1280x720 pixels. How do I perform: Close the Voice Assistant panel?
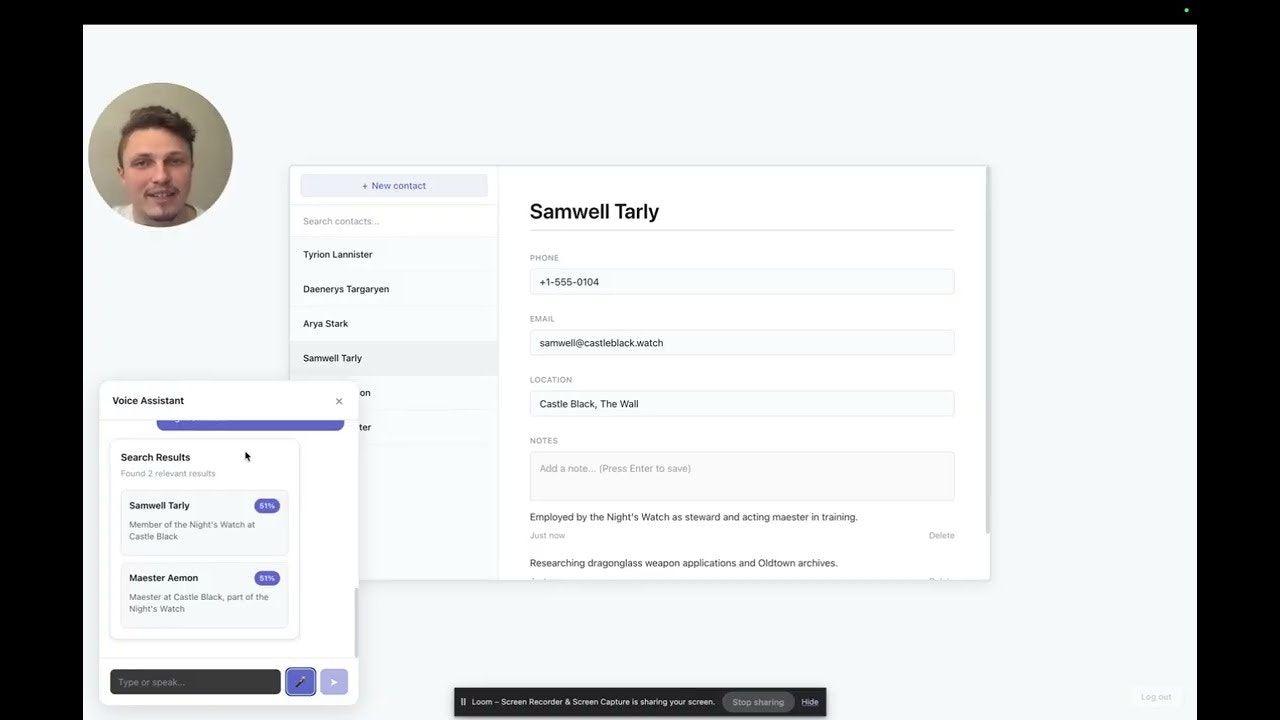pos(339,401)
